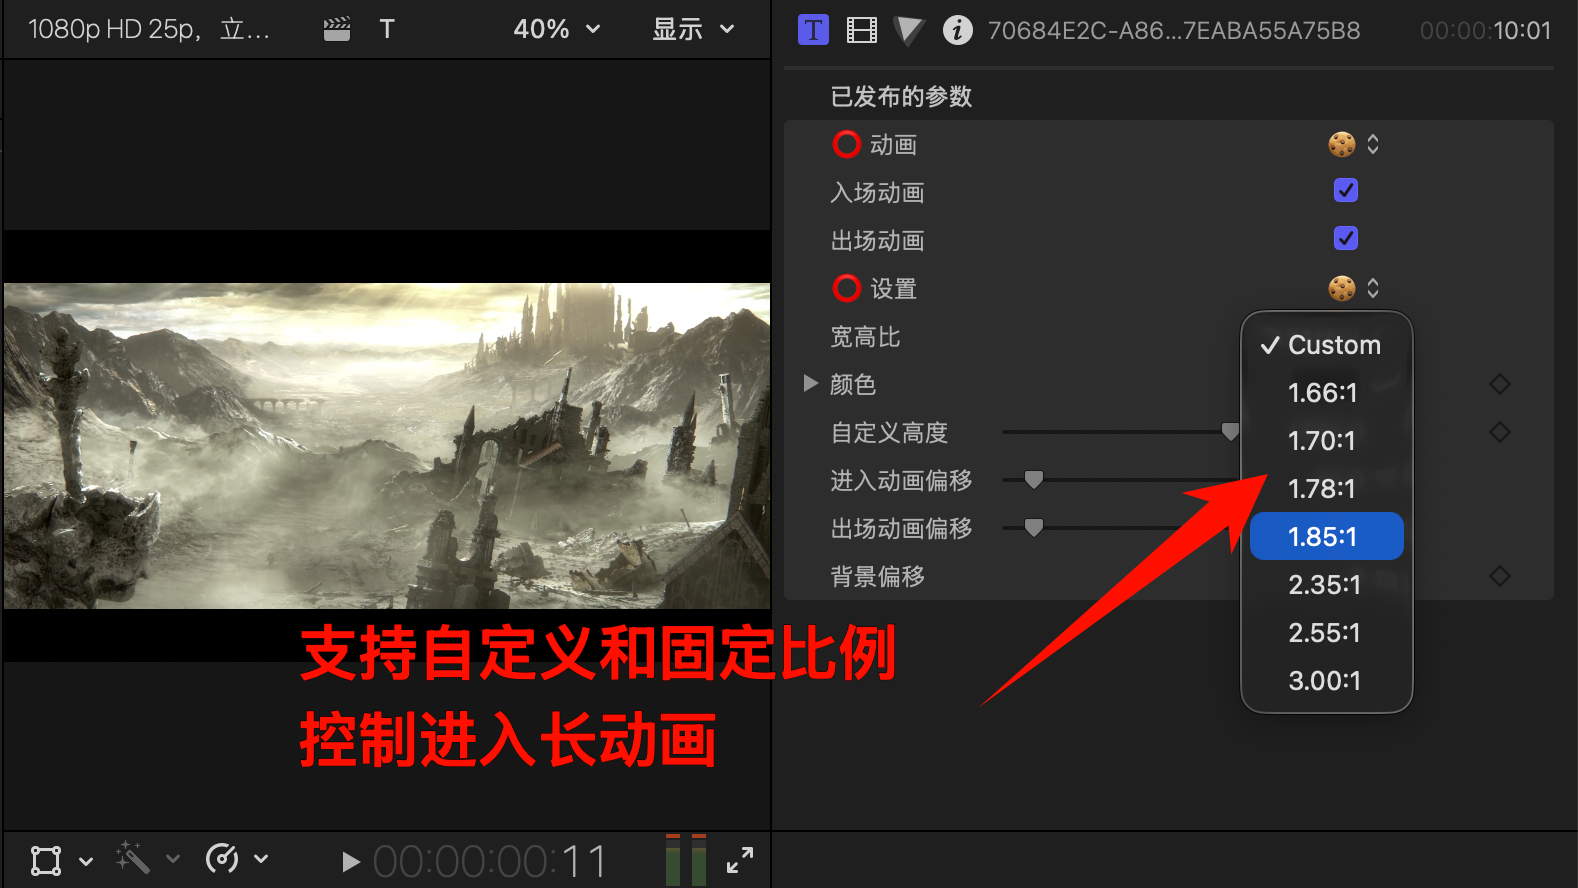Click the 进入动画偏移 slider handle
Viewport: 1578px width, 888px height.
1034,480
